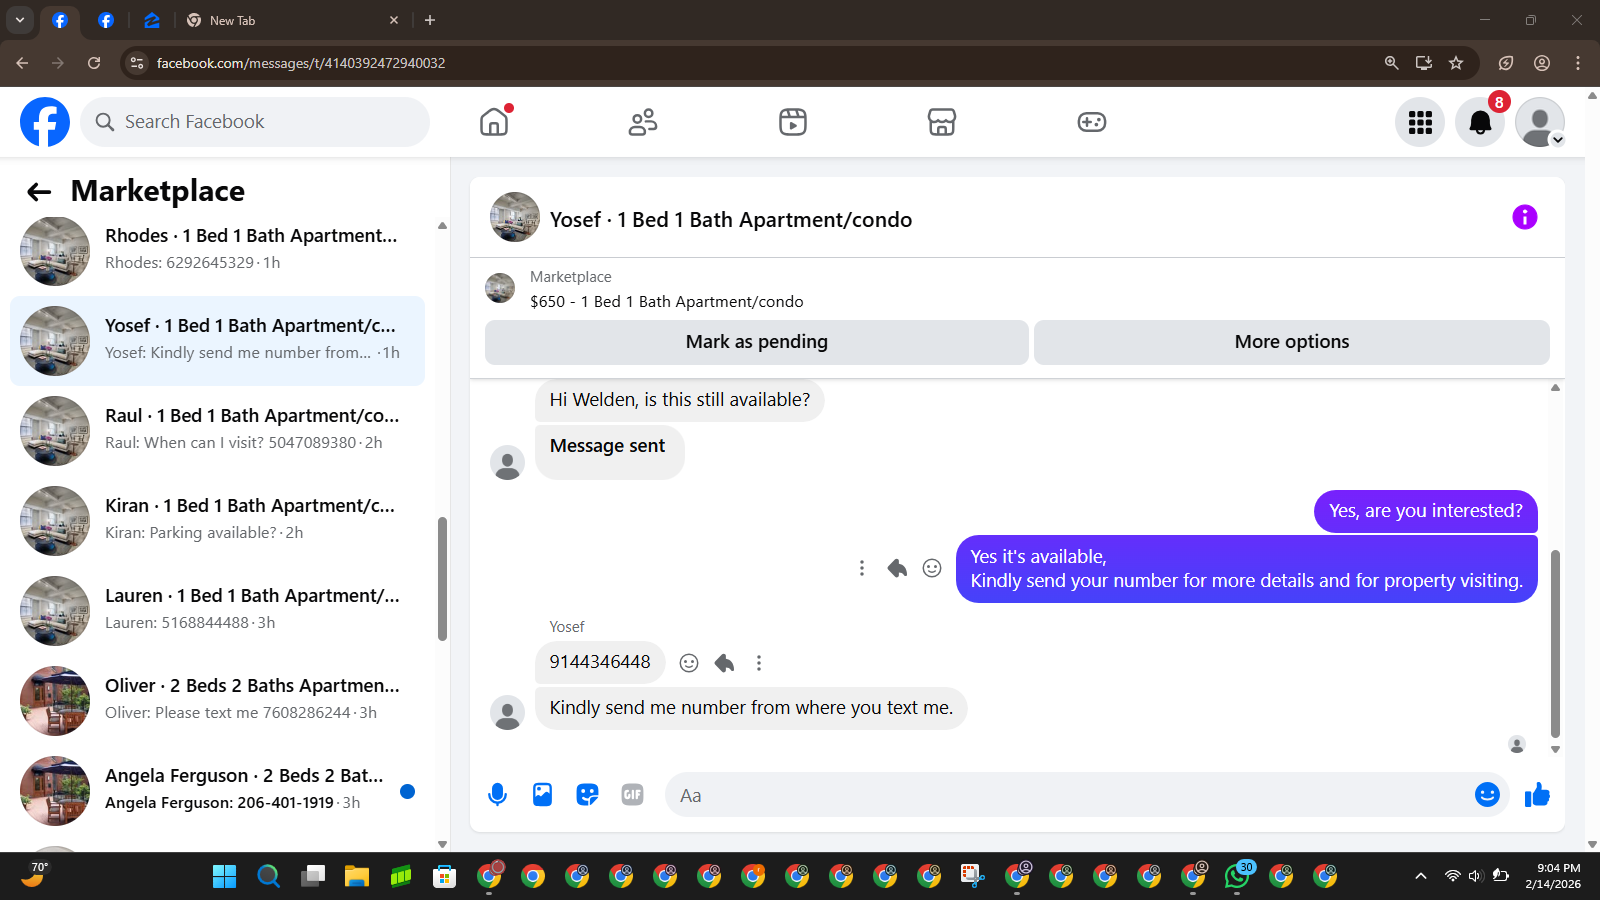
Task: Switch to the New Tab browser tab
Action: coord(290,20)
